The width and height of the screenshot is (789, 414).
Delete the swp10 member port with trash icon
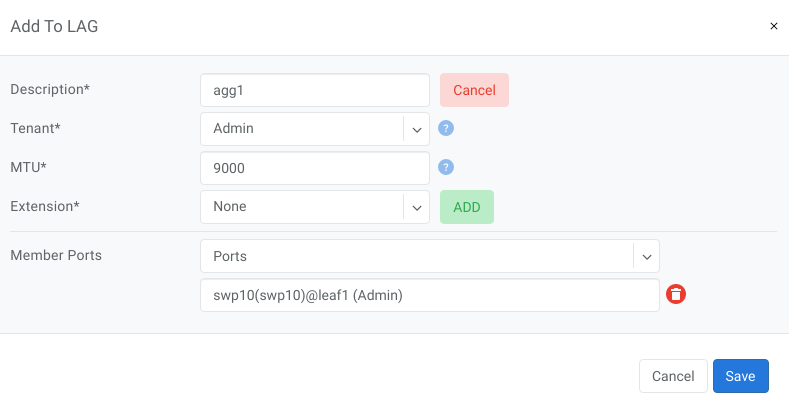(677, 294)
